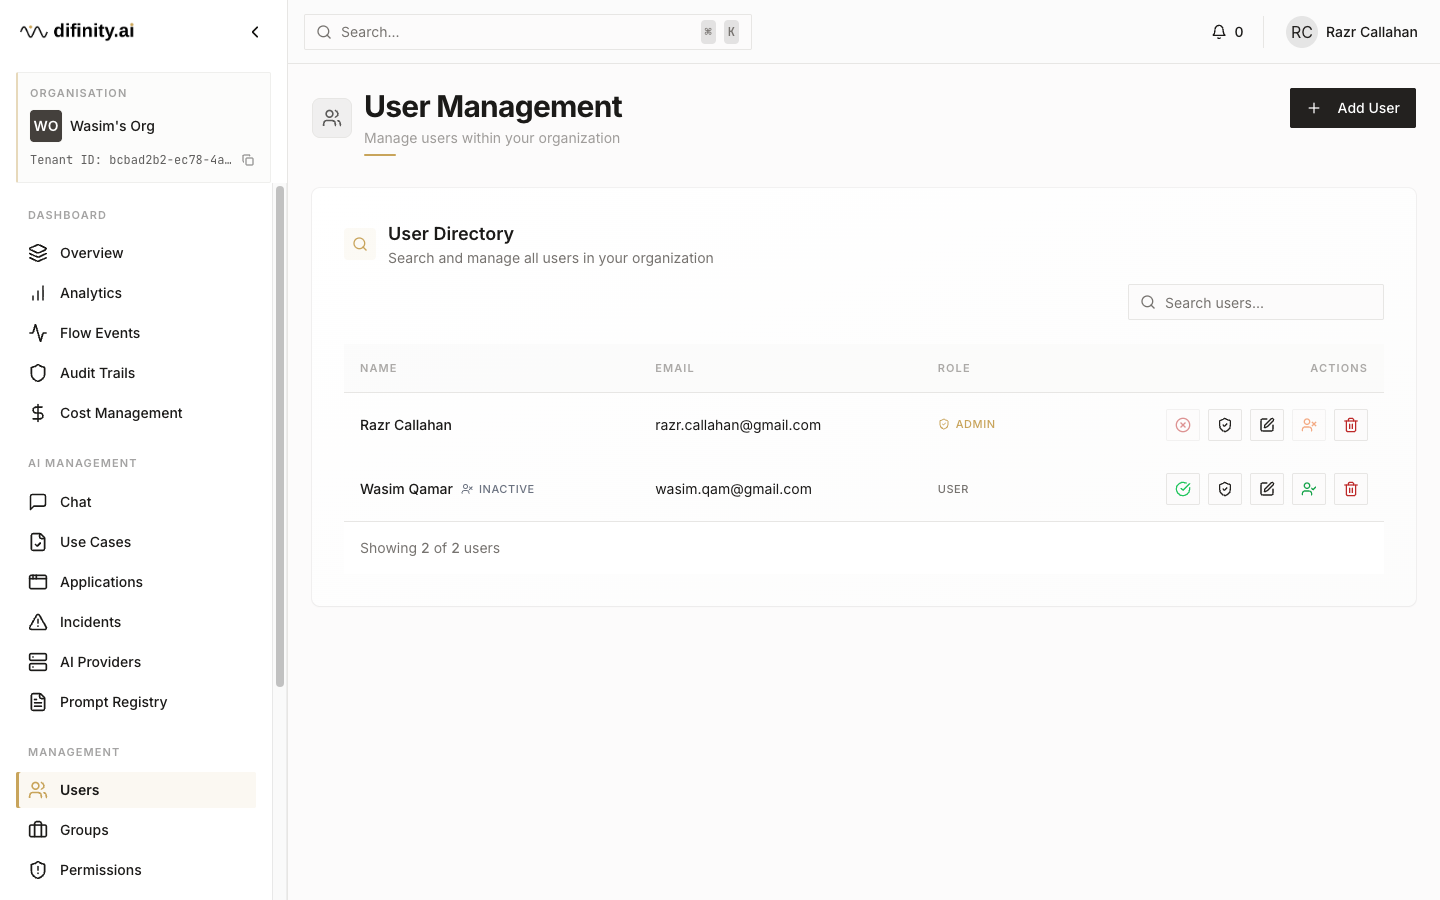Click the Groups briefcase icon
Viewport: 1440px width, 900px height.
coord(38,830)
